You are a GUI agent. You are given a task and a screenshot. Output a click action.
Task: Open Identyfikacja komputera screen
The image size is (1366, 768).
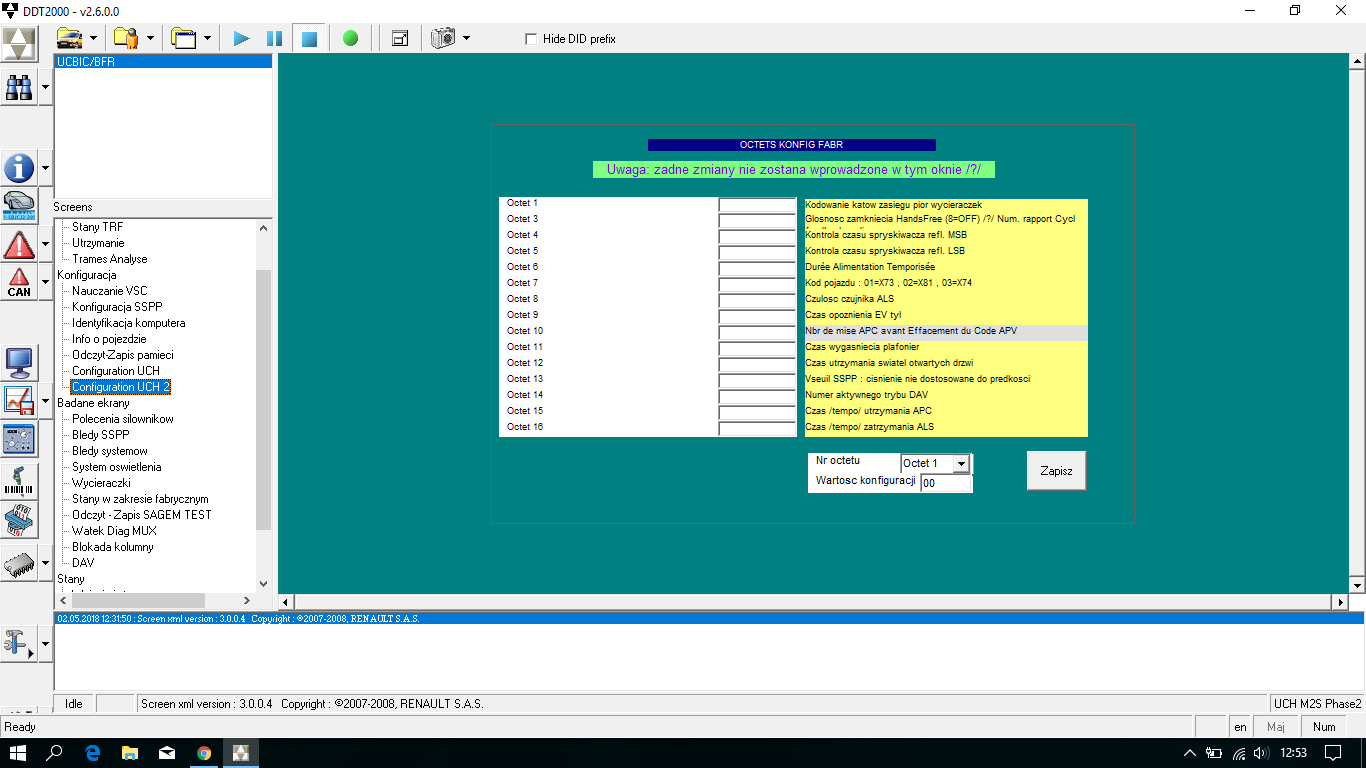(128, 323)
